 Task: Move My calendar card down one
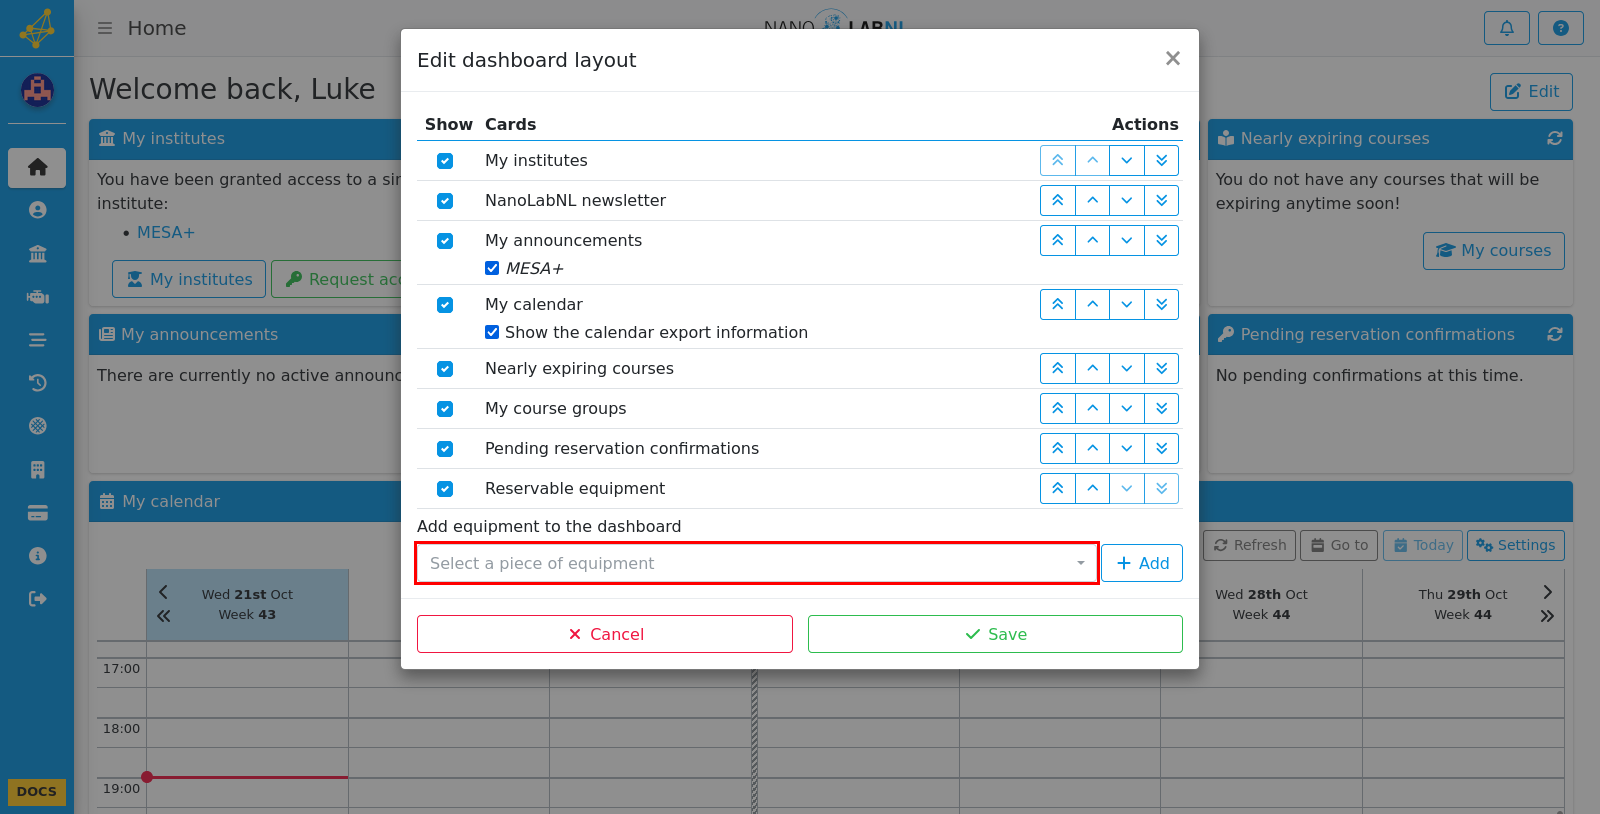1127,304
